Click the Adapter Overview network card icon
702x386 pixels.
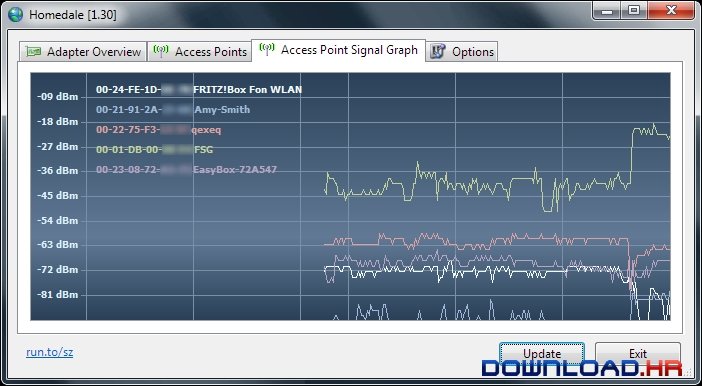click(x=33, y=52)
